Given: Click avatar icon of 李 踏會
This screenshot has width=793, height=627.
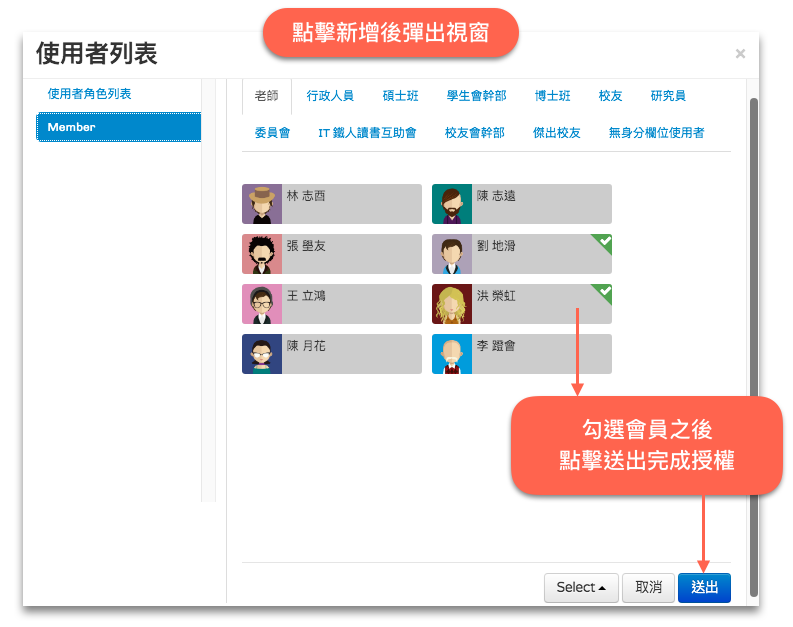Looking at the screenshot, I should (x=452, y=354).
